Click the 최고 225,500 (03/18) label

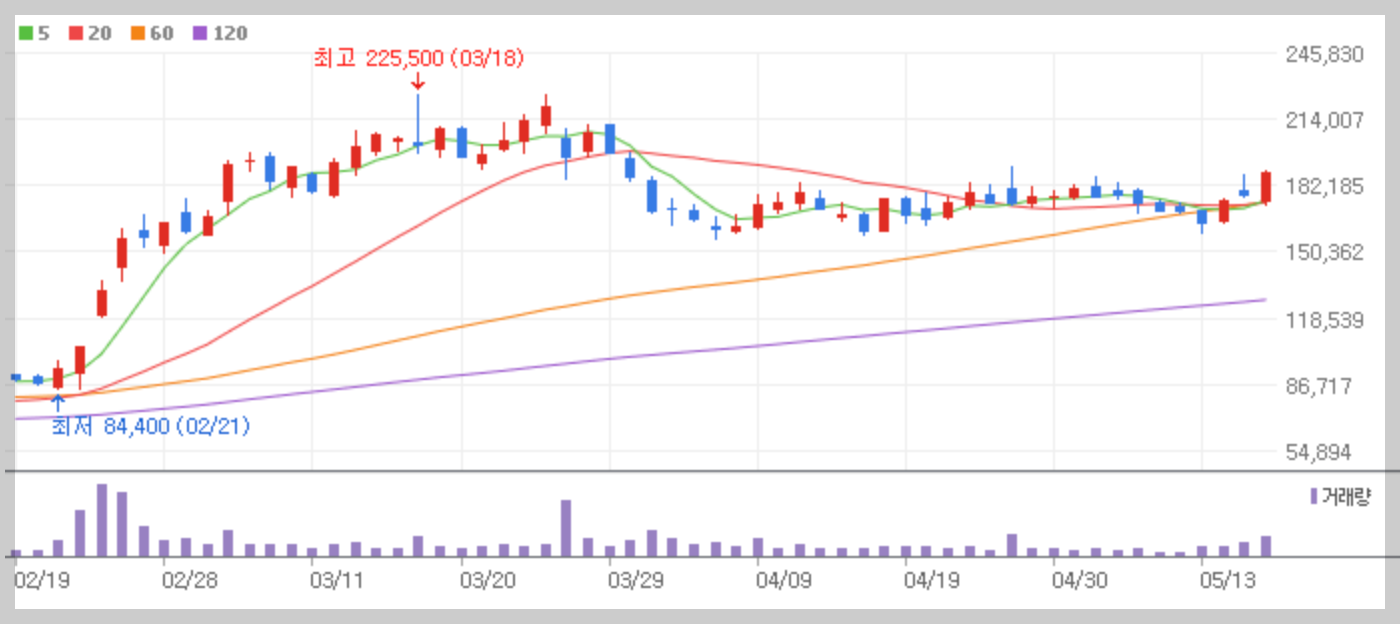point(418,58)
